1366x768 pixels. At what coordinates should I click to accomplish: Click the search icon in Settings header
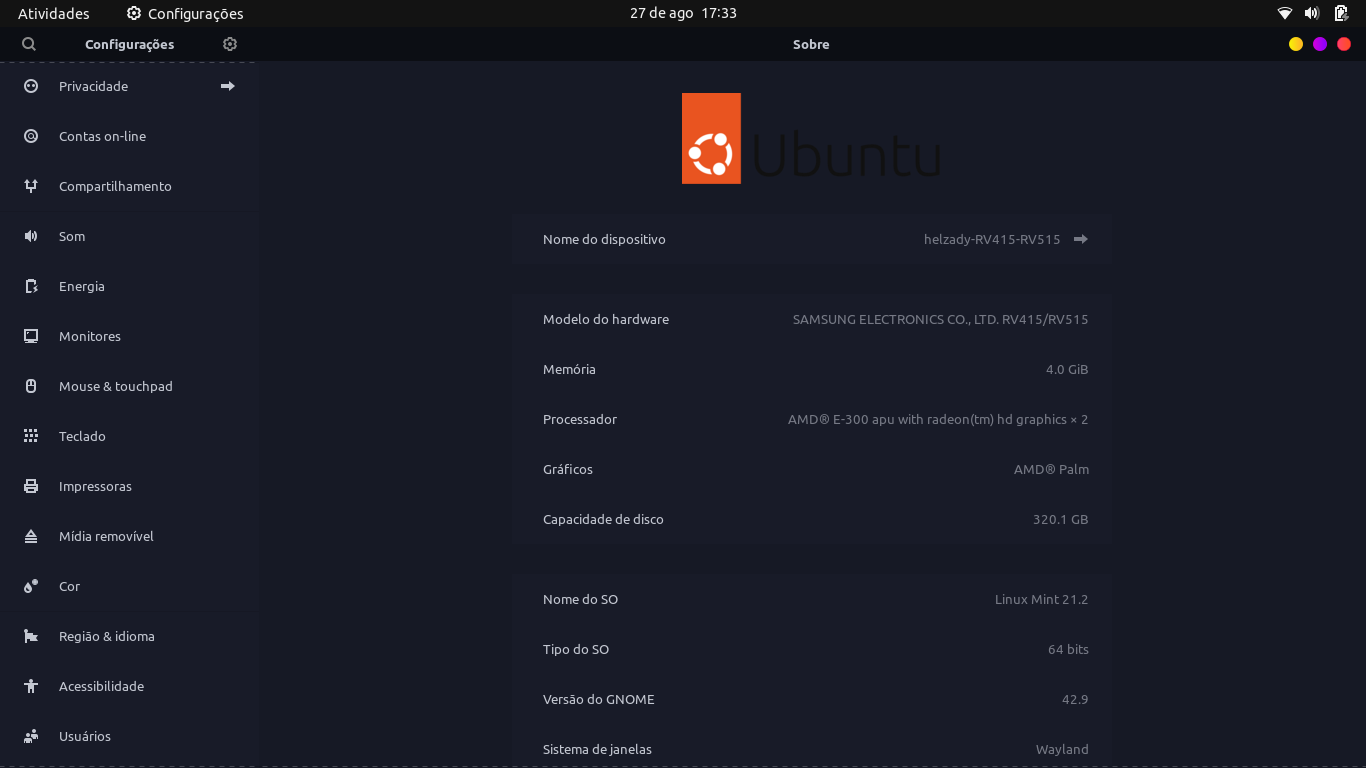point(29,44)
